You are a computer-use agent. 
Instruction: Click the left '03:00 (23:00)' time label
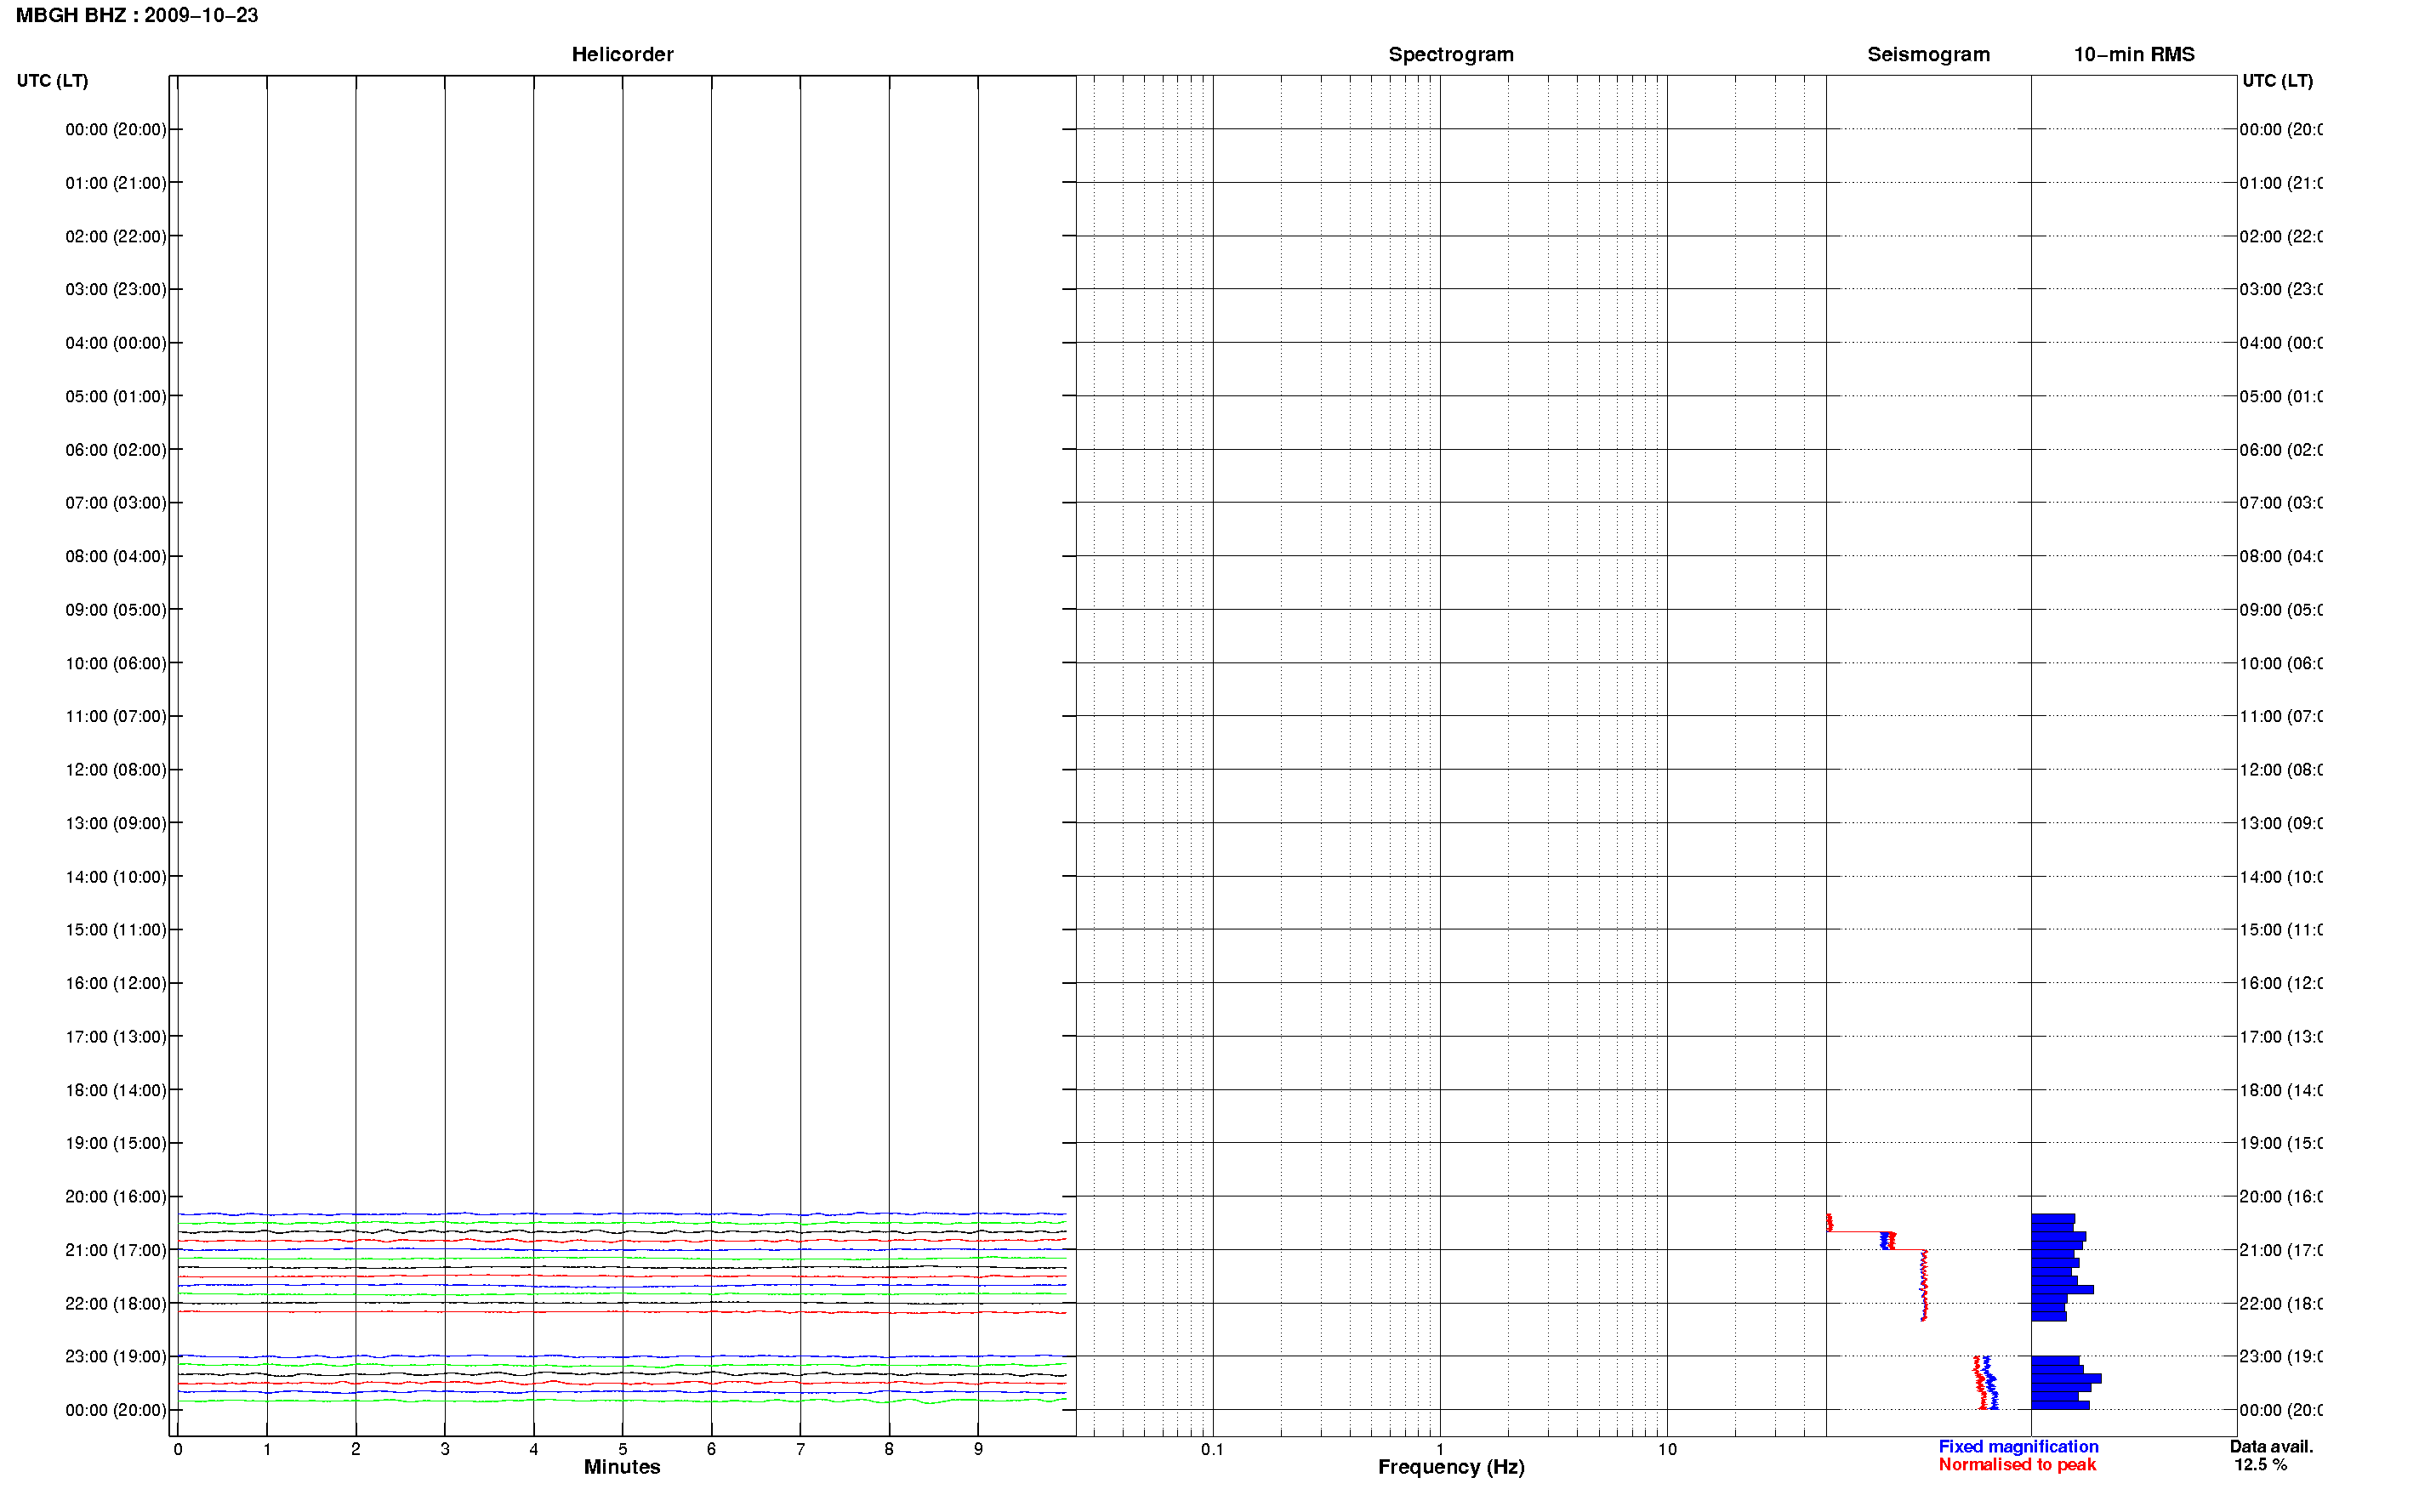tap(116, 289)
